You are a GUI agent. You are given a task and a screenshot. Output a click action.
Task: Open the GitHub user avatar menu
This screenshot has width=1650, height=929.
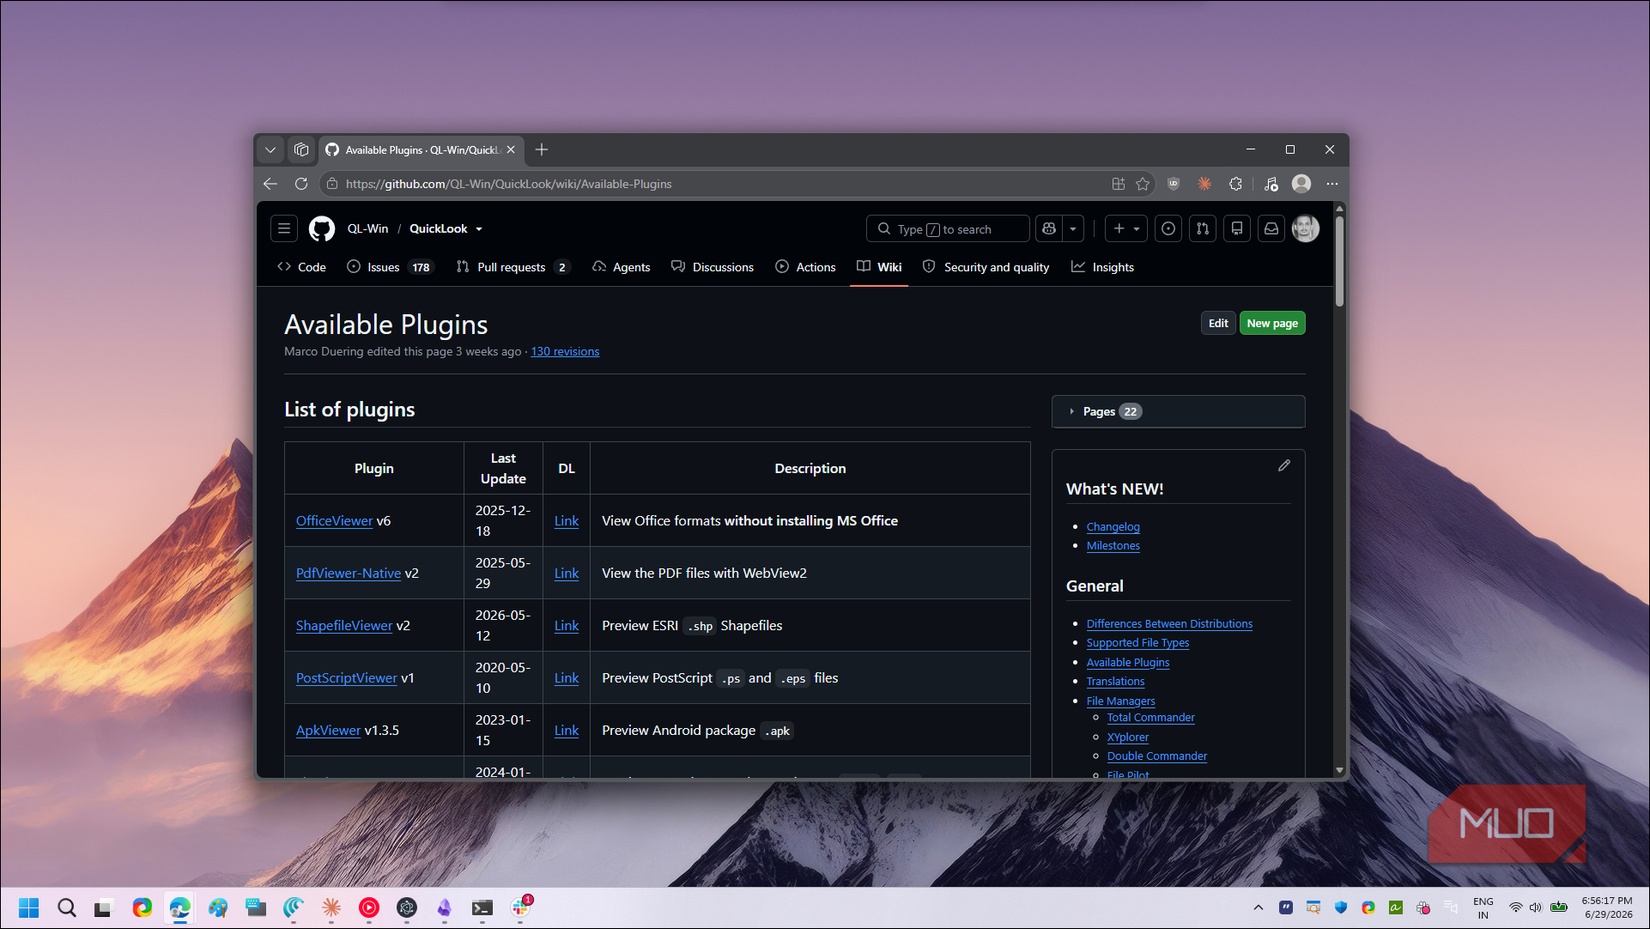(1305, 229)
